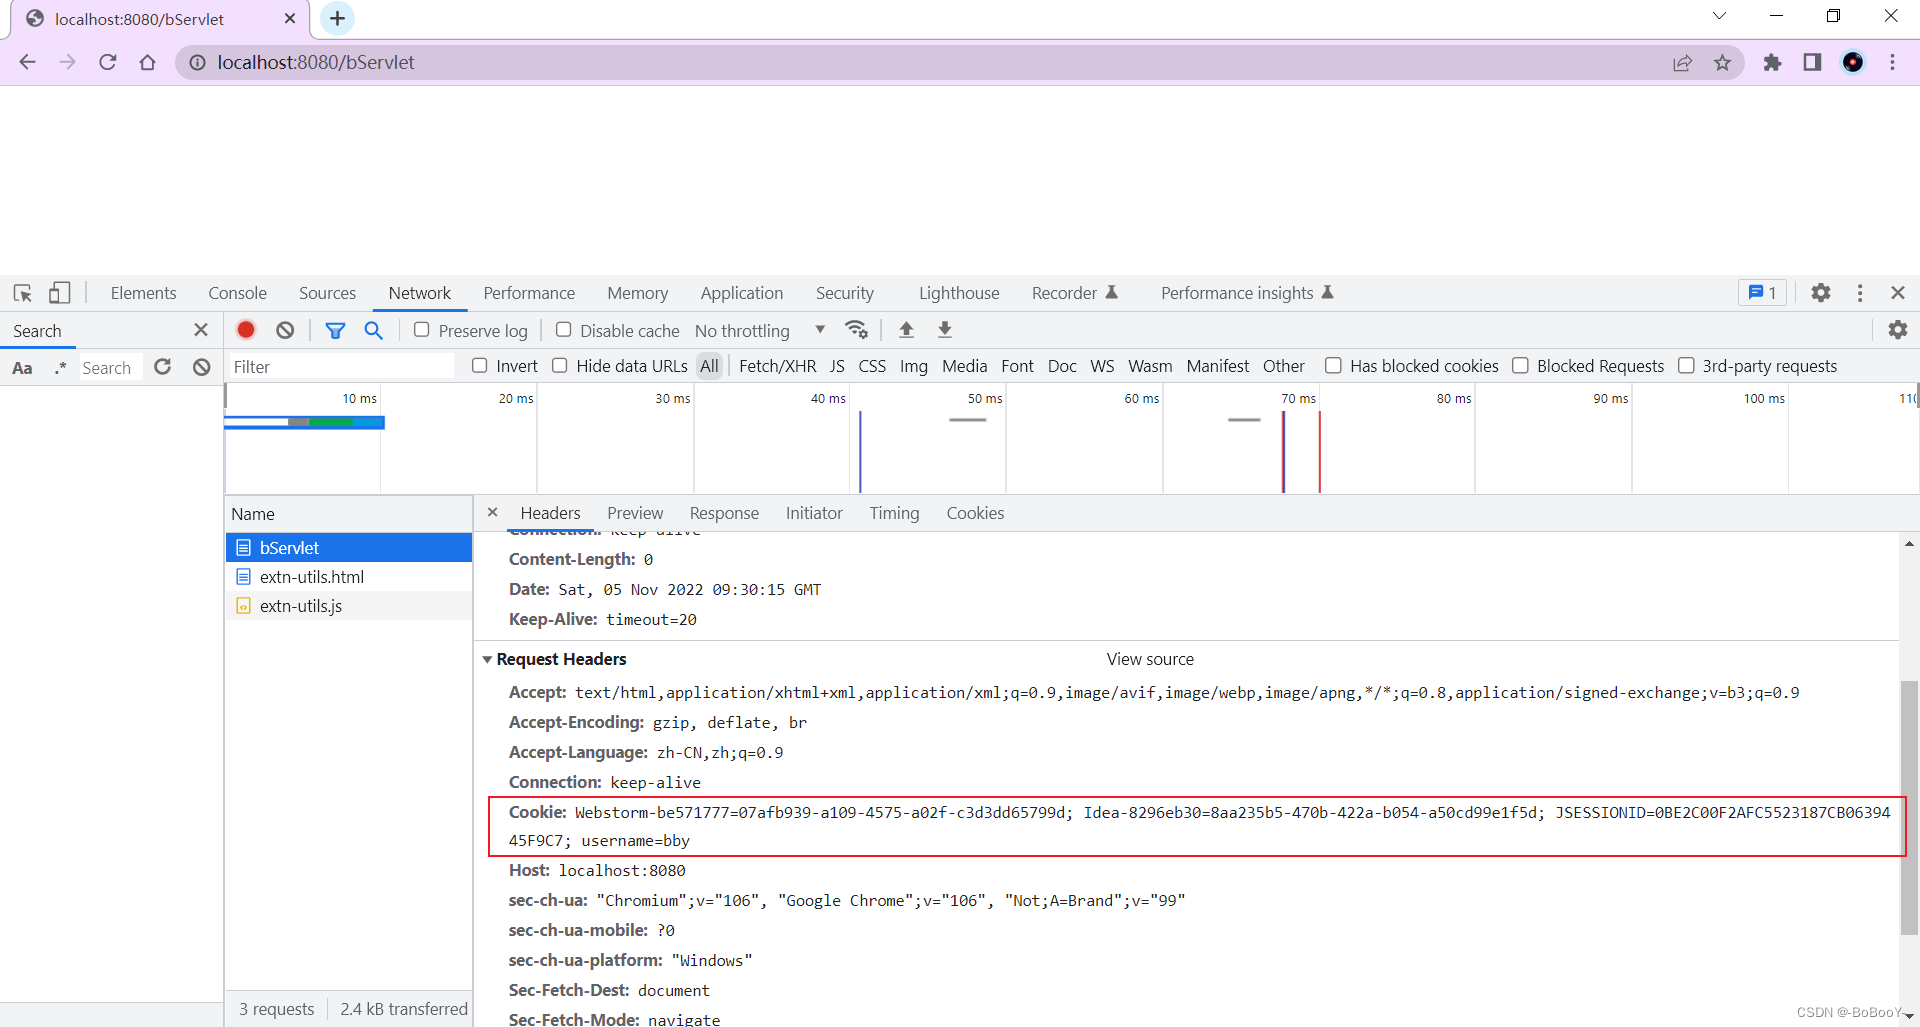The height and width of the screenshot is (1027, 1920).
Task: Go to browser home page icon
Action: (148, 62)
